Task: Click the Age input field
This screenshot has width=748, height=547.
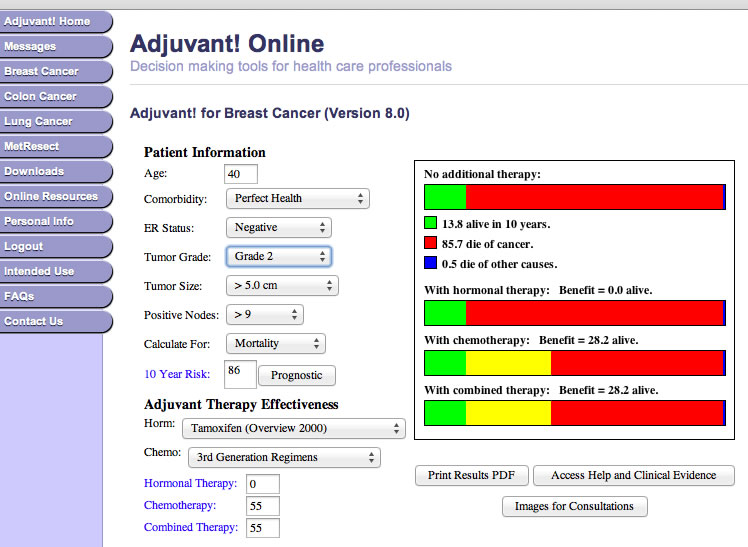Action: [x=241, y=174]
